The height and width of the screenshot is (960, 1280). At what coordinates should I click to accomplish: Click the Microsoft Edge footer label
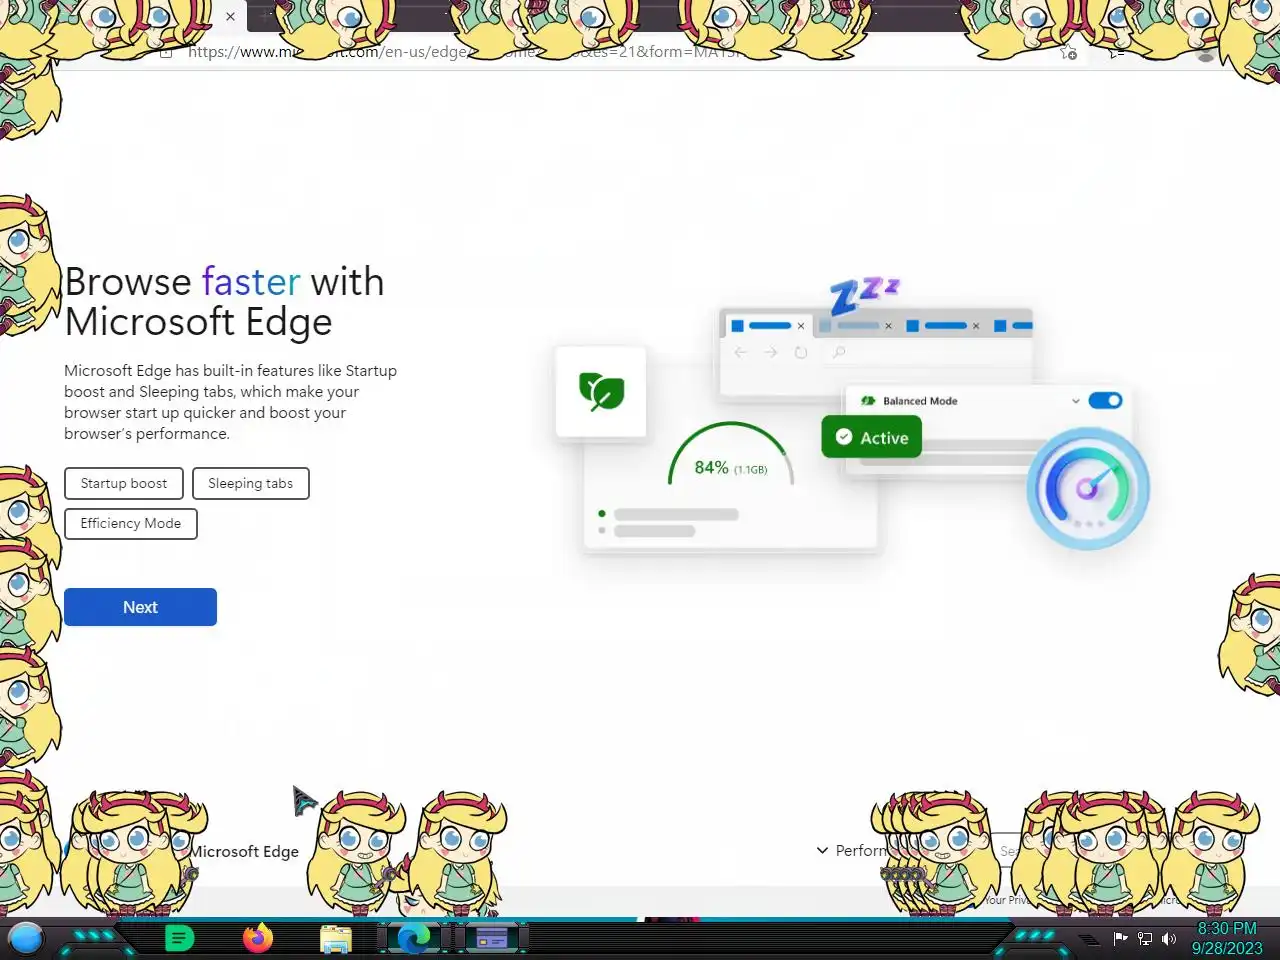point(245,851)
